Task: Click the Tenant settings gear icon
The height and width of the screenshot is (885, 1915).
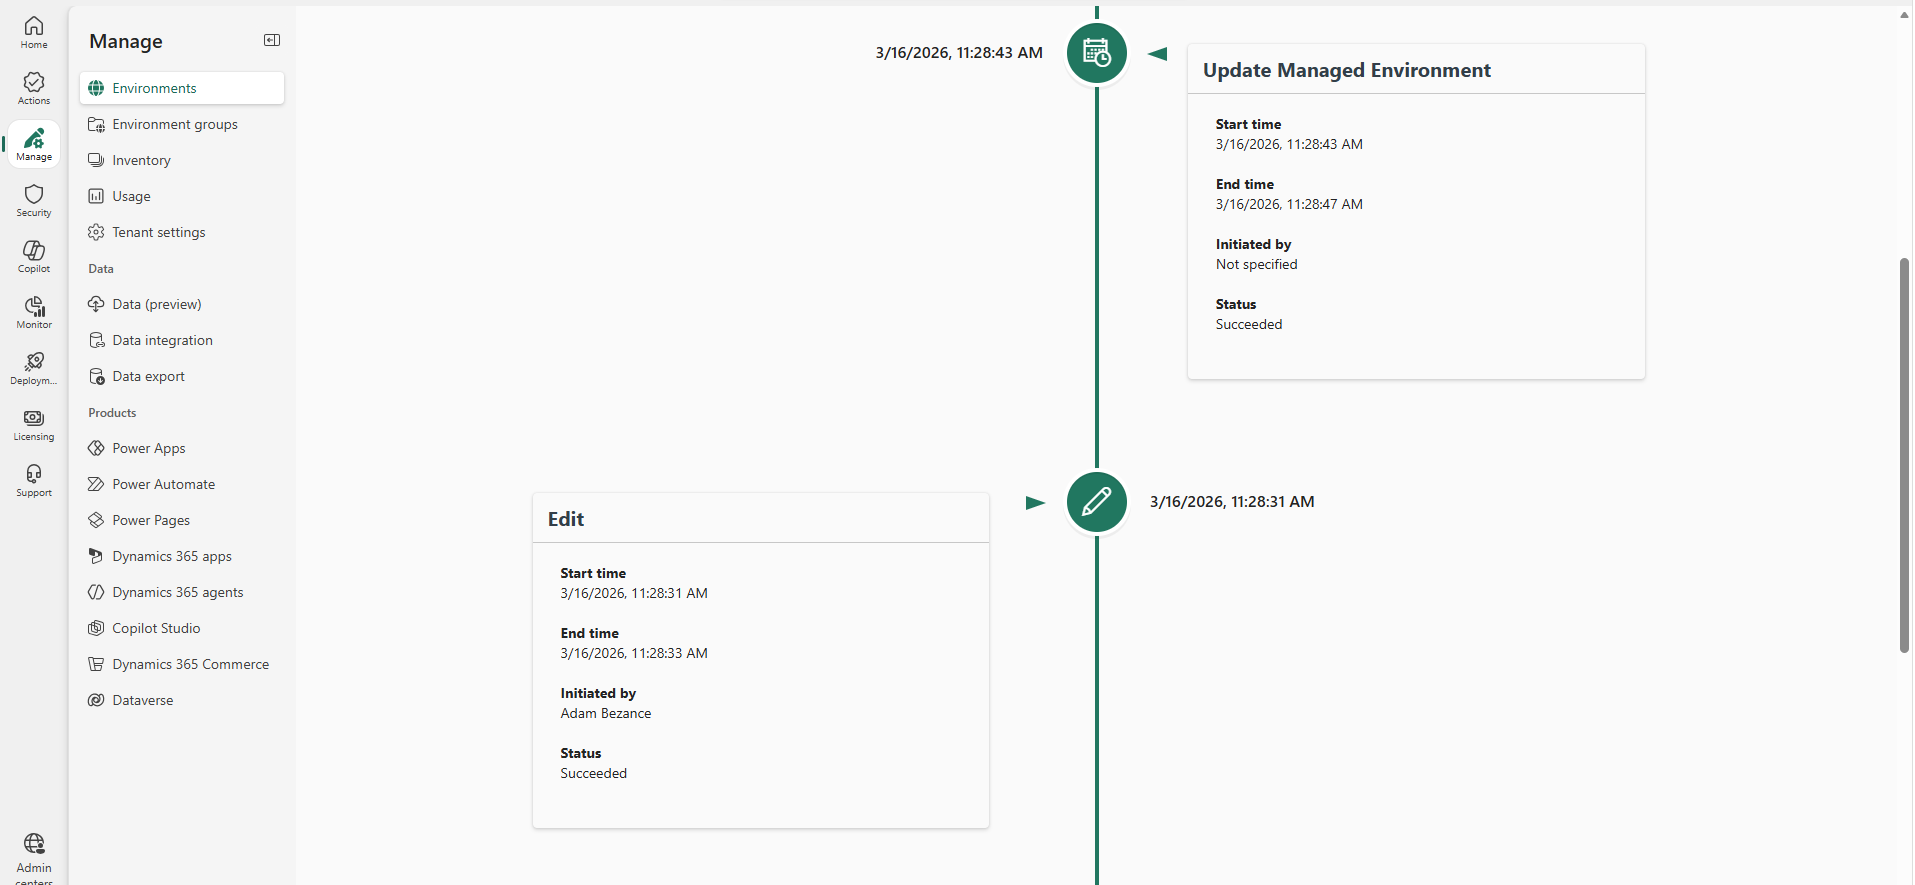Action: point(96,232)
